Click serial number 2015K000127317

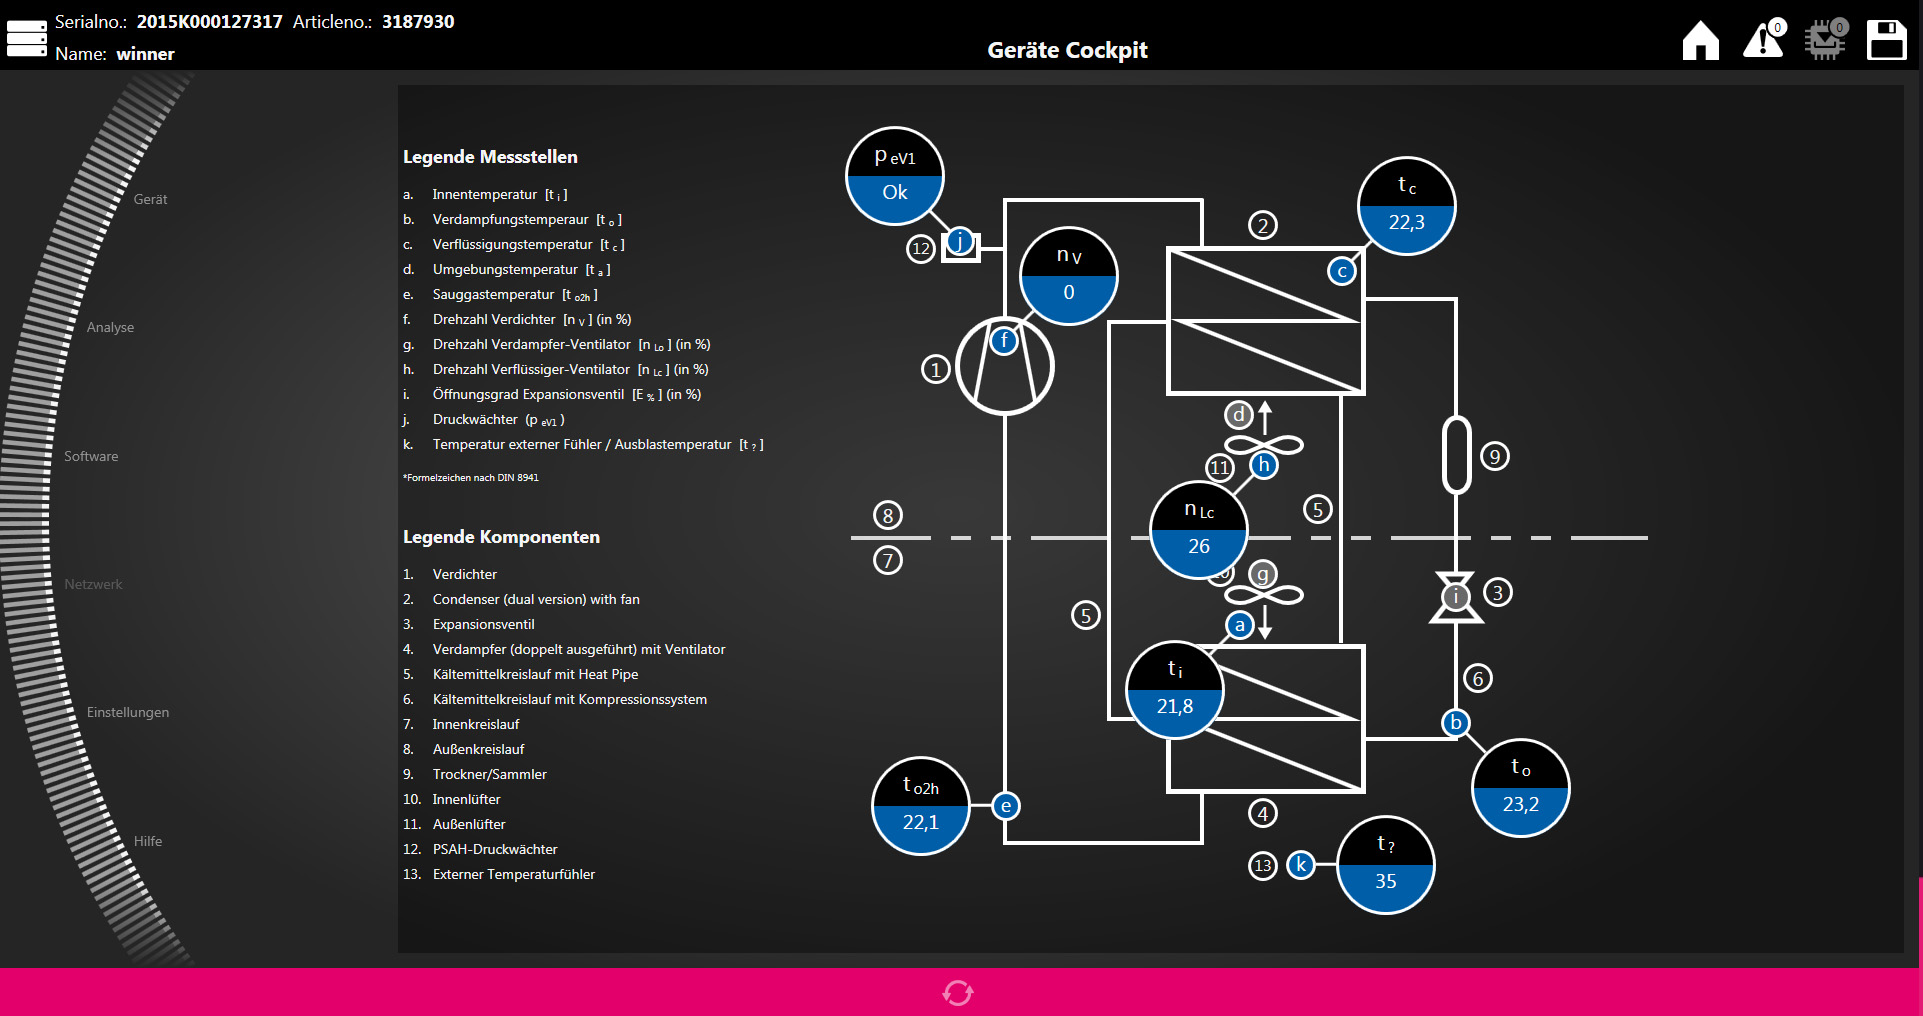[x=209, y=21]
